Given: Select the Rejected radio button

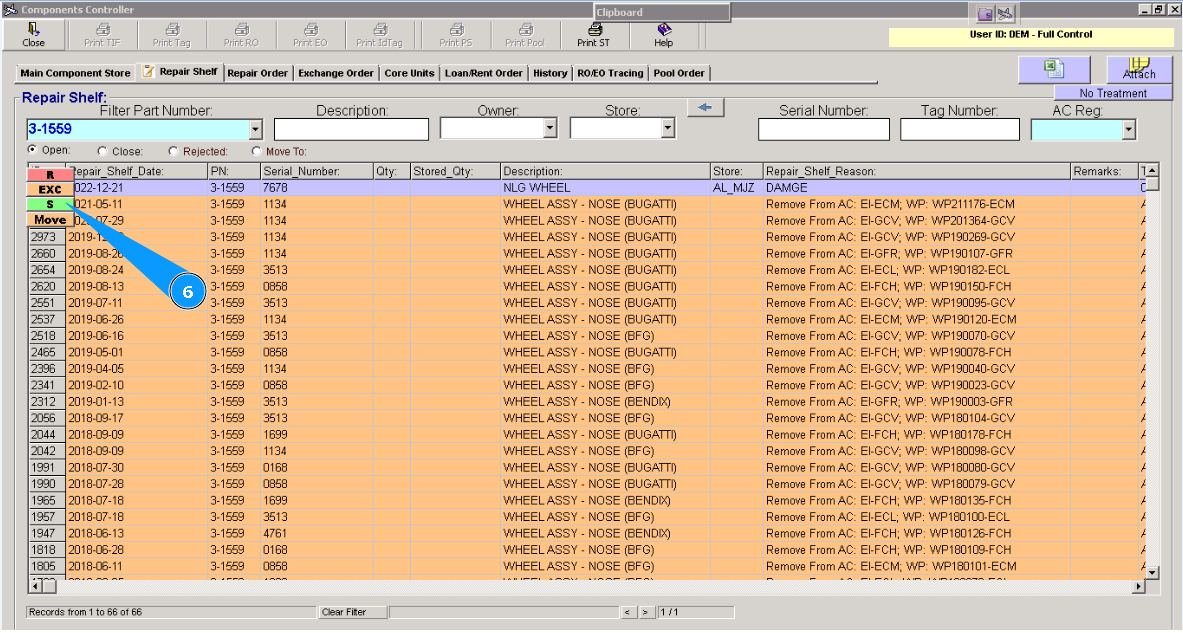Looking at the screenshot, I should pyautogui.click(x=174, y=151).
